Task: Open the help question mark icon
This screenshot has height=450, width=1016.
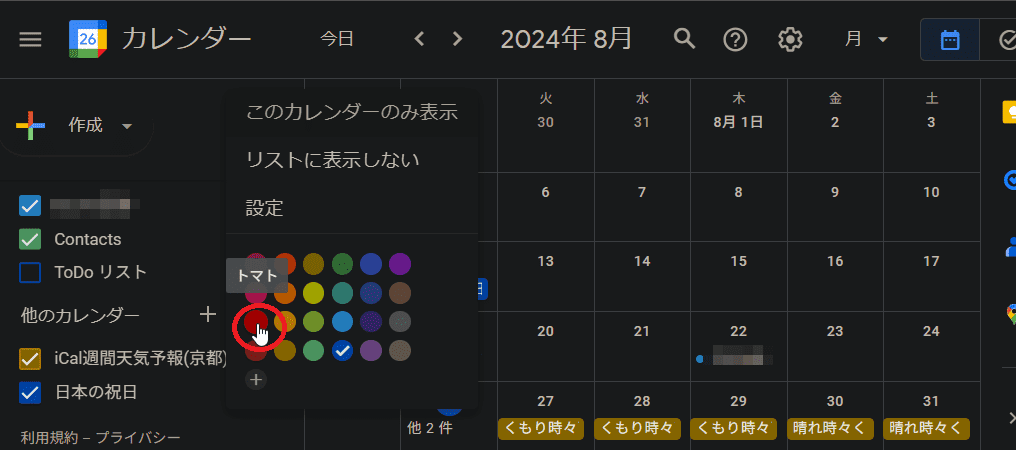Action: click(x=736, y=39)
